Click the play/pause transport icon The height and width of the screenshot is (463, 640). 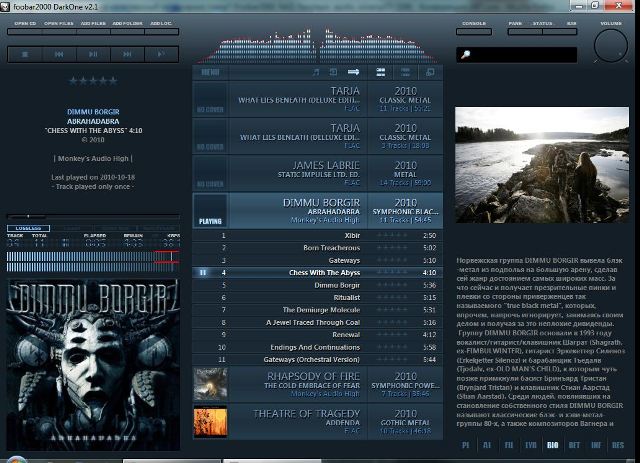click(x=93, y=54)
